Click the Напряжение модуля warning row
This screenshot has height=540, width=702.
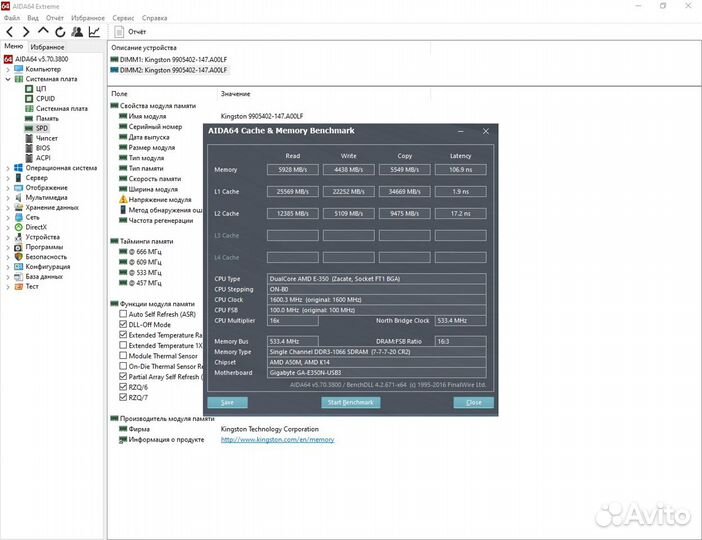pyautogui.click(x=160, y=200)
